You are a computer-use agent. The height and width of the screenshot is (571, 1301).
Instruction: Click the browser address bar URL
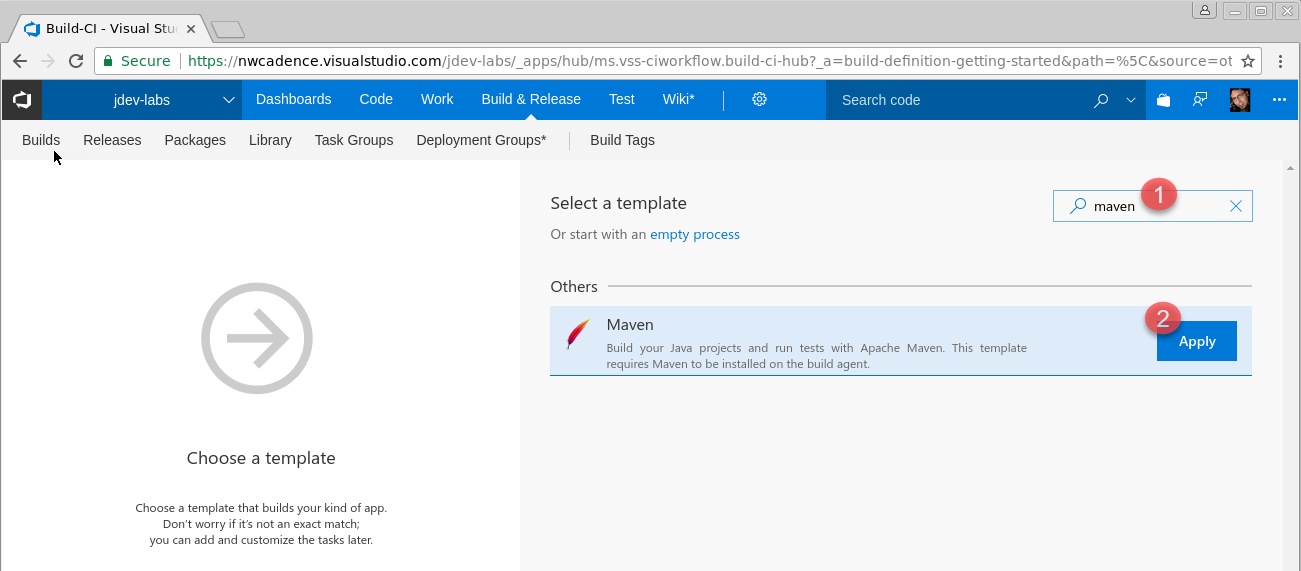coord(710,61)
